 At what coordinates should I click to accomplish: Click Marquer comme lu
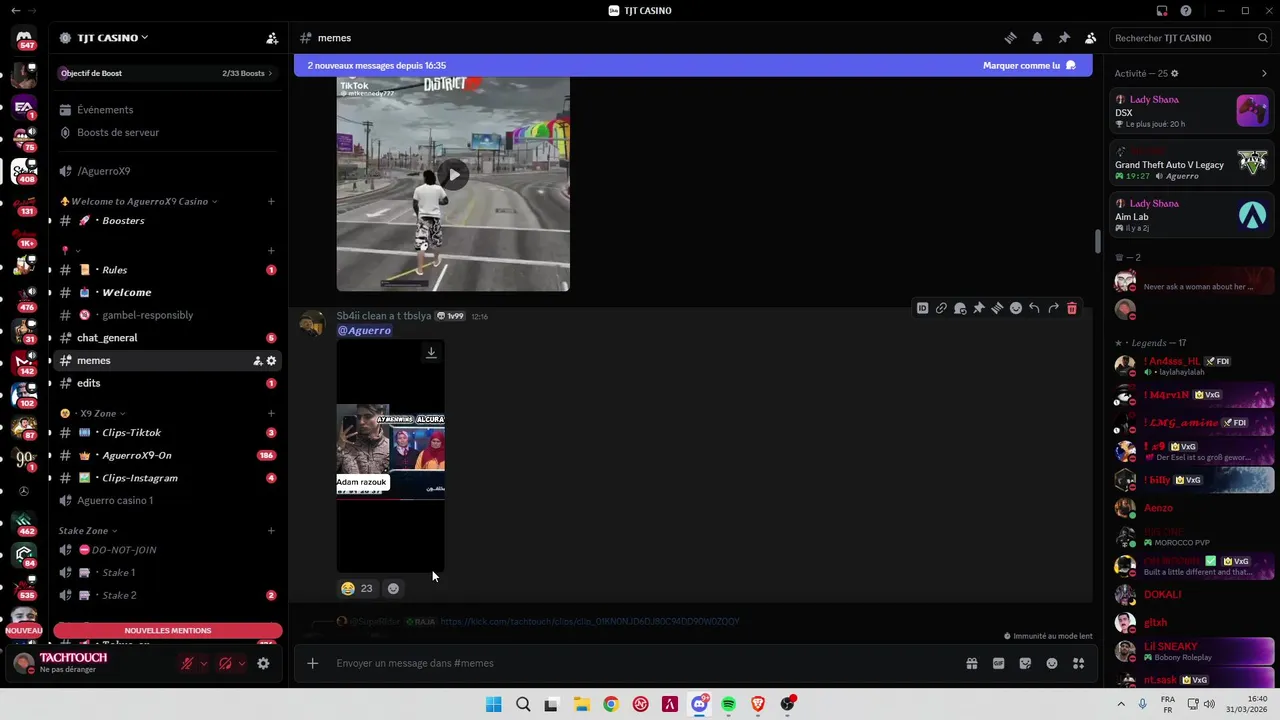coord(1030,66)
